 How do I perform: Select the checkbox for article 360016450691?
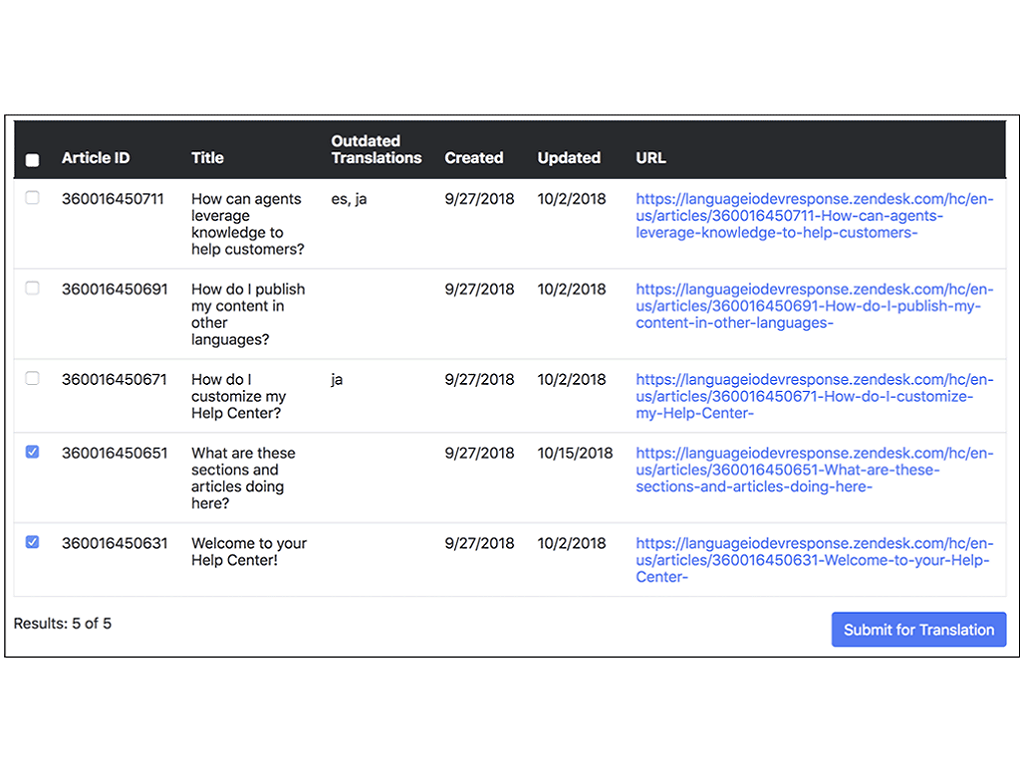(x=32, y=288)
